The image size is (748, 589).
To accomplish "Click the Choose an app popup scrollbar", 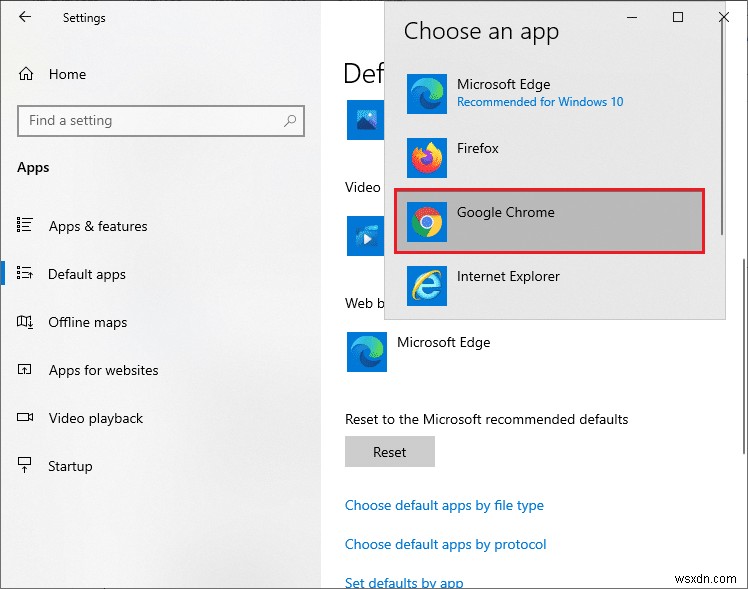I will point(722,129).
